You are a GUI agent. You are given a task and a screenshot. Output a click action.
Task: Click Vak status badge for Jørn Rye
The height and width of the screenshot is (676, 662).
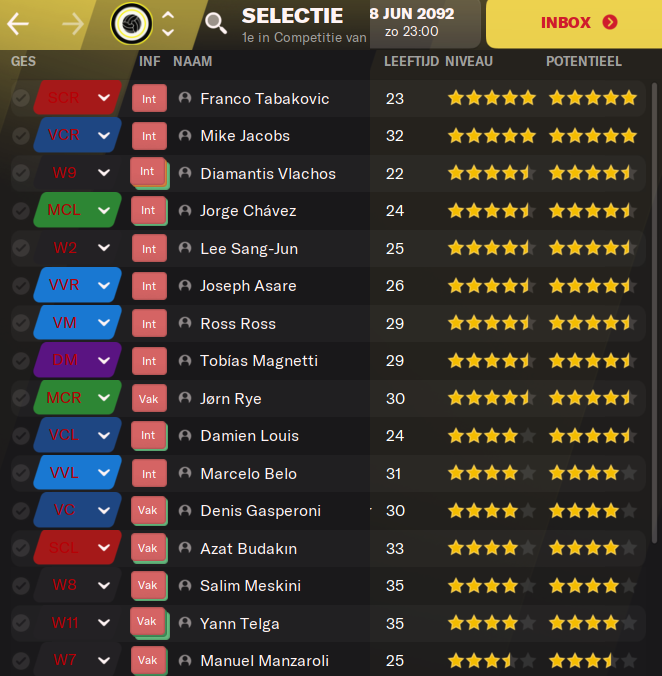tap(149, 399)
